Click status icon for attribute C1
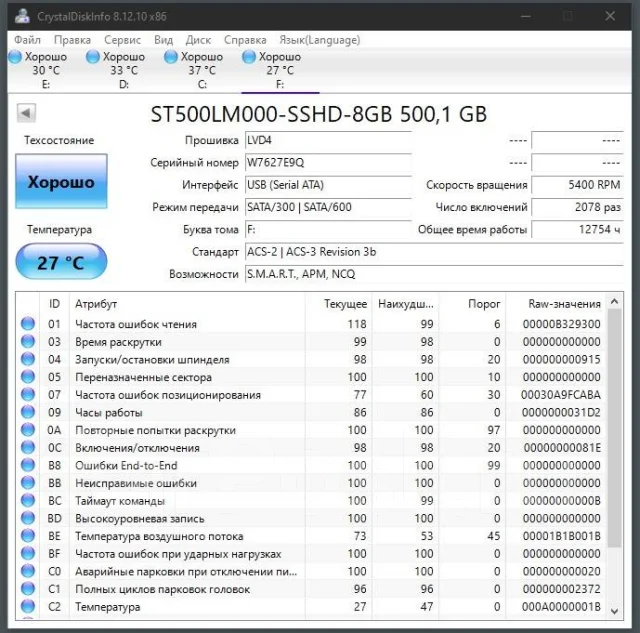The height and width of the screenshot is (633, 640). (28, 589)
